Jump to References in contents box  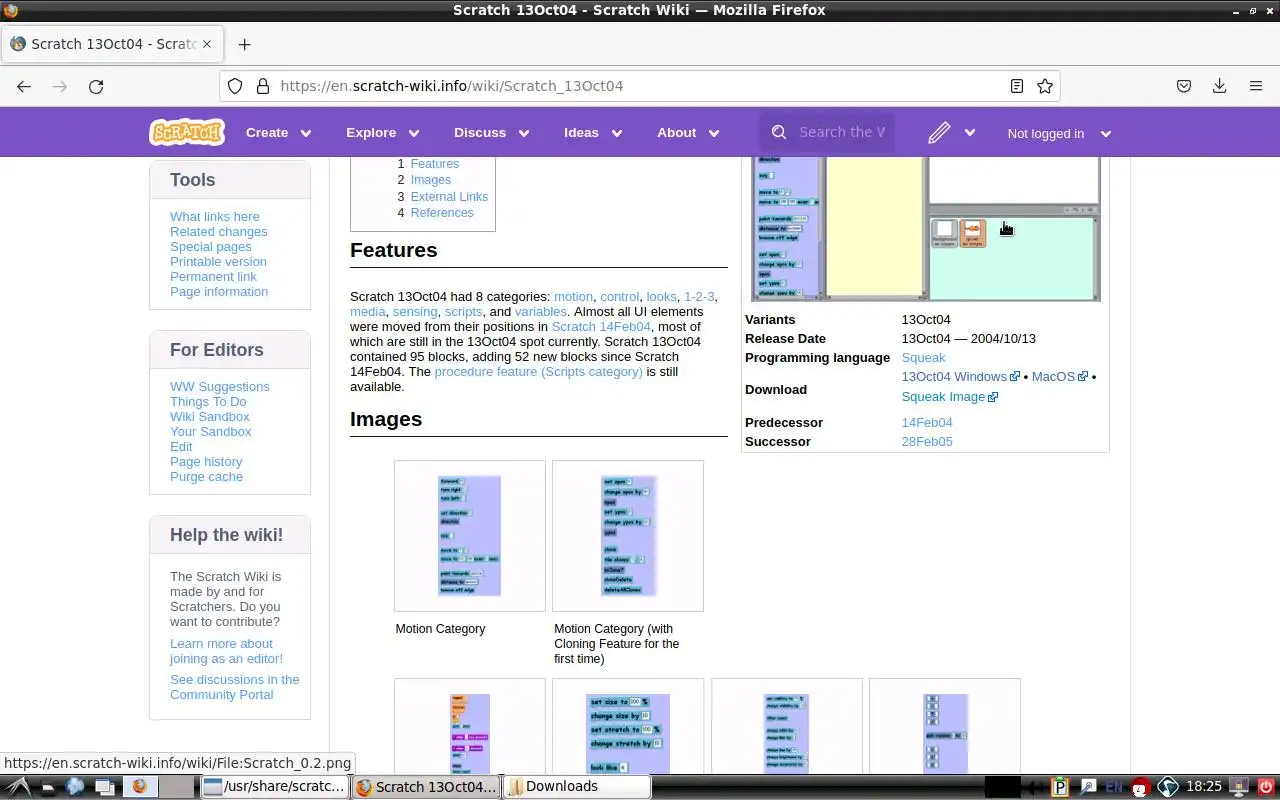pyautogui.click(x=441, y=213)
